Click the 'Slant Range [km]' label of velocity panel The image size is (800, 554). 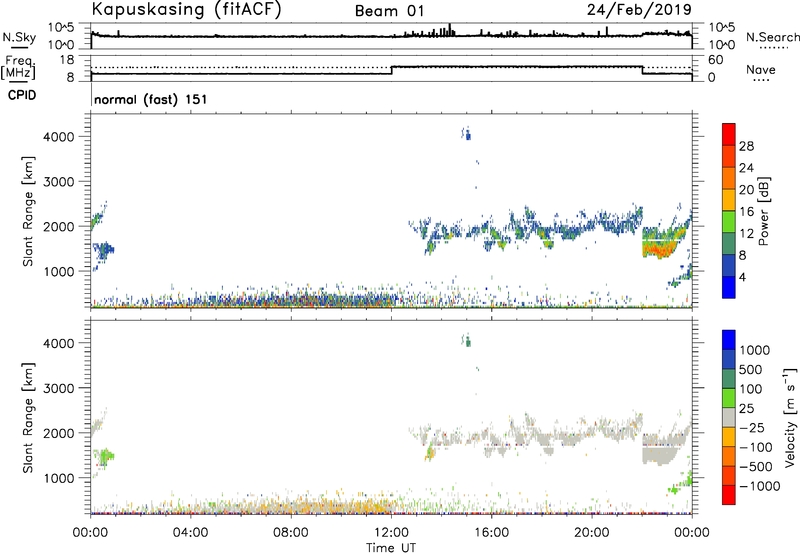28,418
